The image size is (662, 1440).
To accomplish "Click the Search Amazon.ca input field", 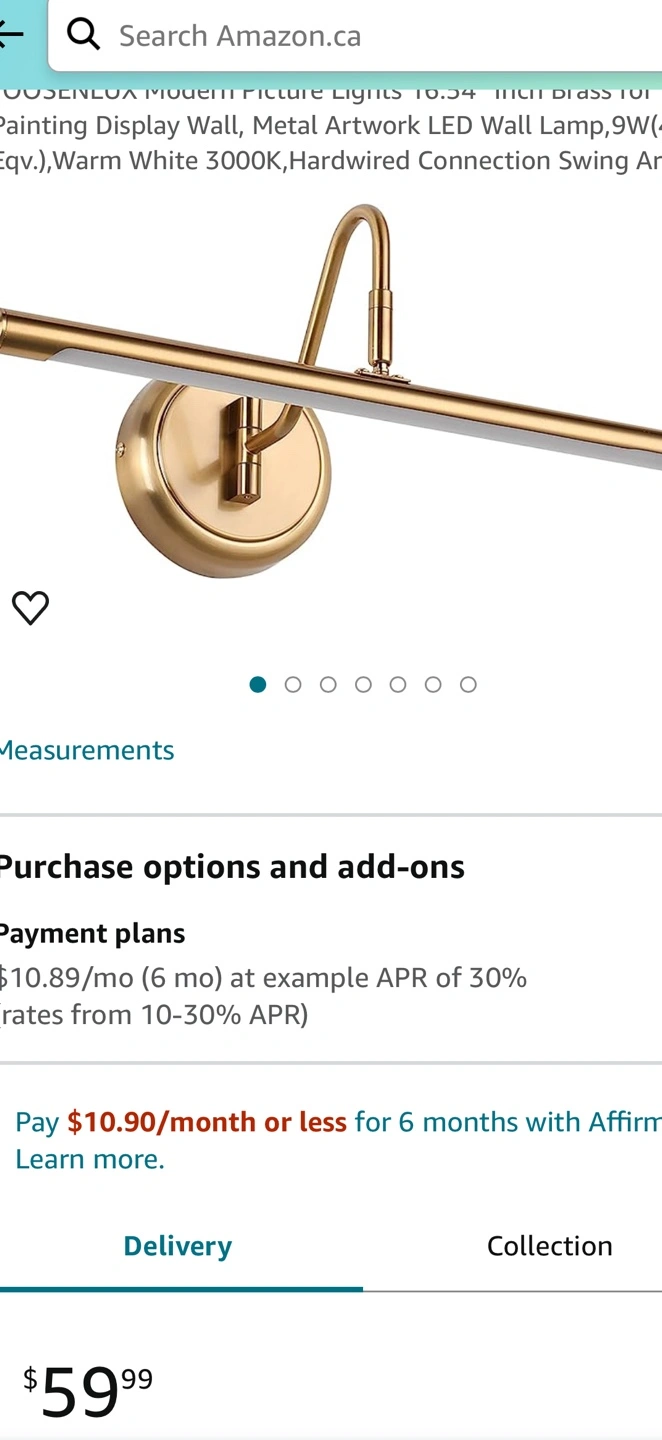I will [380, 36].
